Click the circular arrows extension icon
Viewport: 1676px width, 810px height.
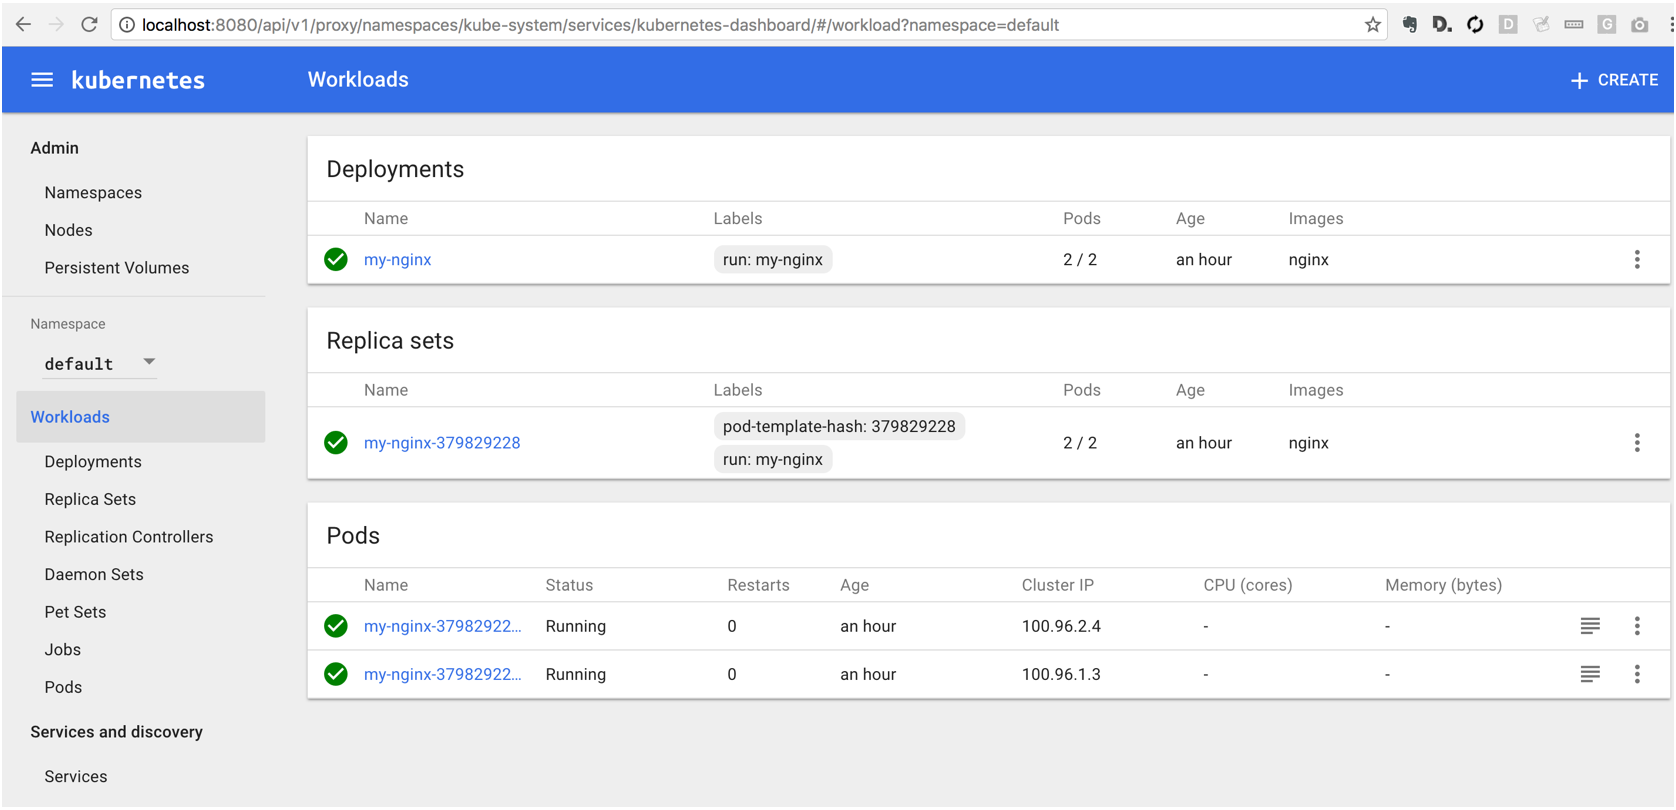coord(1475,25)
